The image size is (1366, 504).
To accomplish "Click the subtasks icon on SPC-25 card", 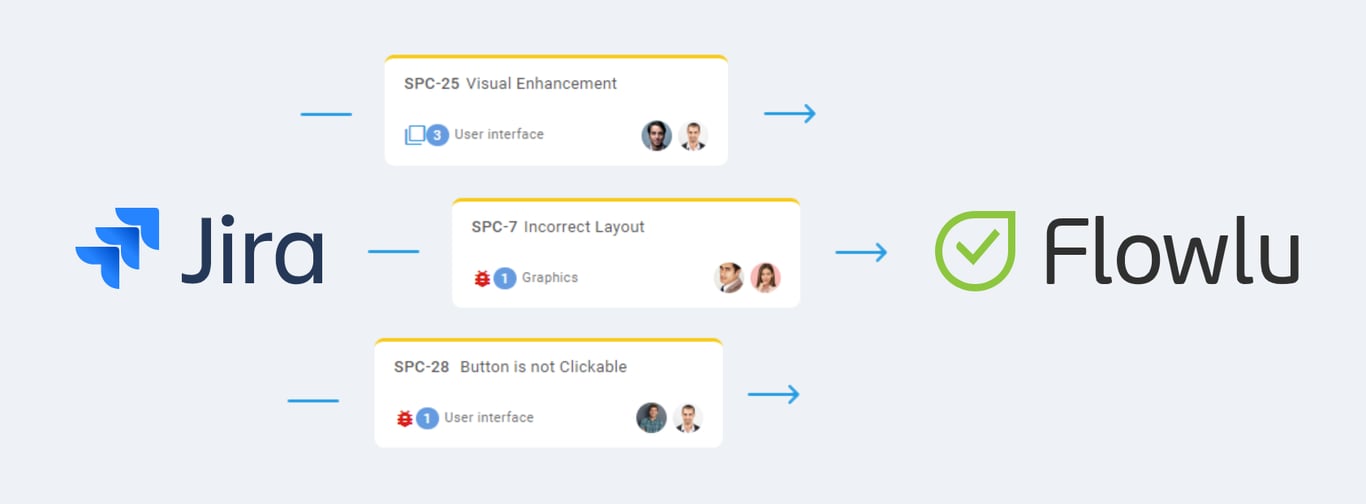I will click(414, 135).
